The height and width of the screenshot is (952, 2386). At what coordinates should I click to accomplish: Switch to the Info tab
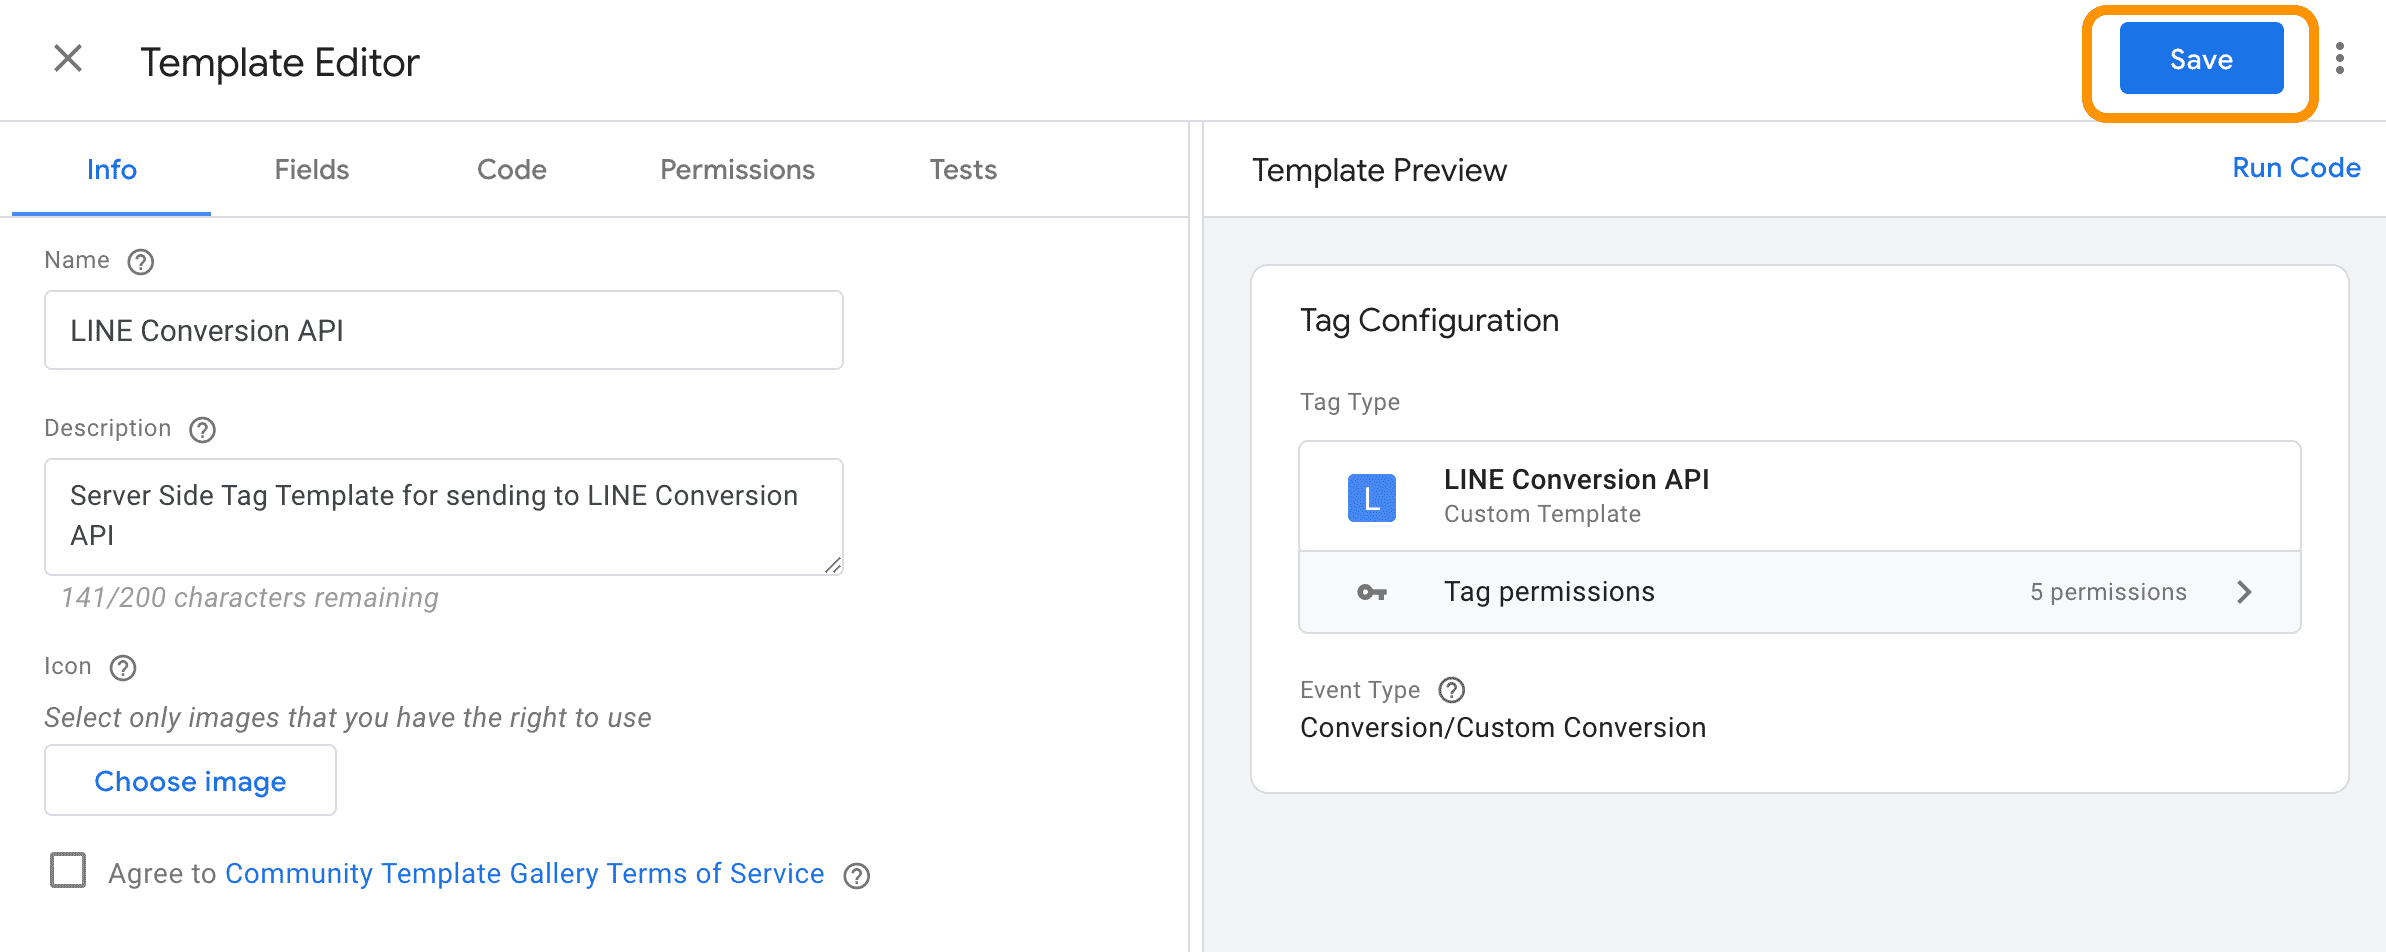111,170
